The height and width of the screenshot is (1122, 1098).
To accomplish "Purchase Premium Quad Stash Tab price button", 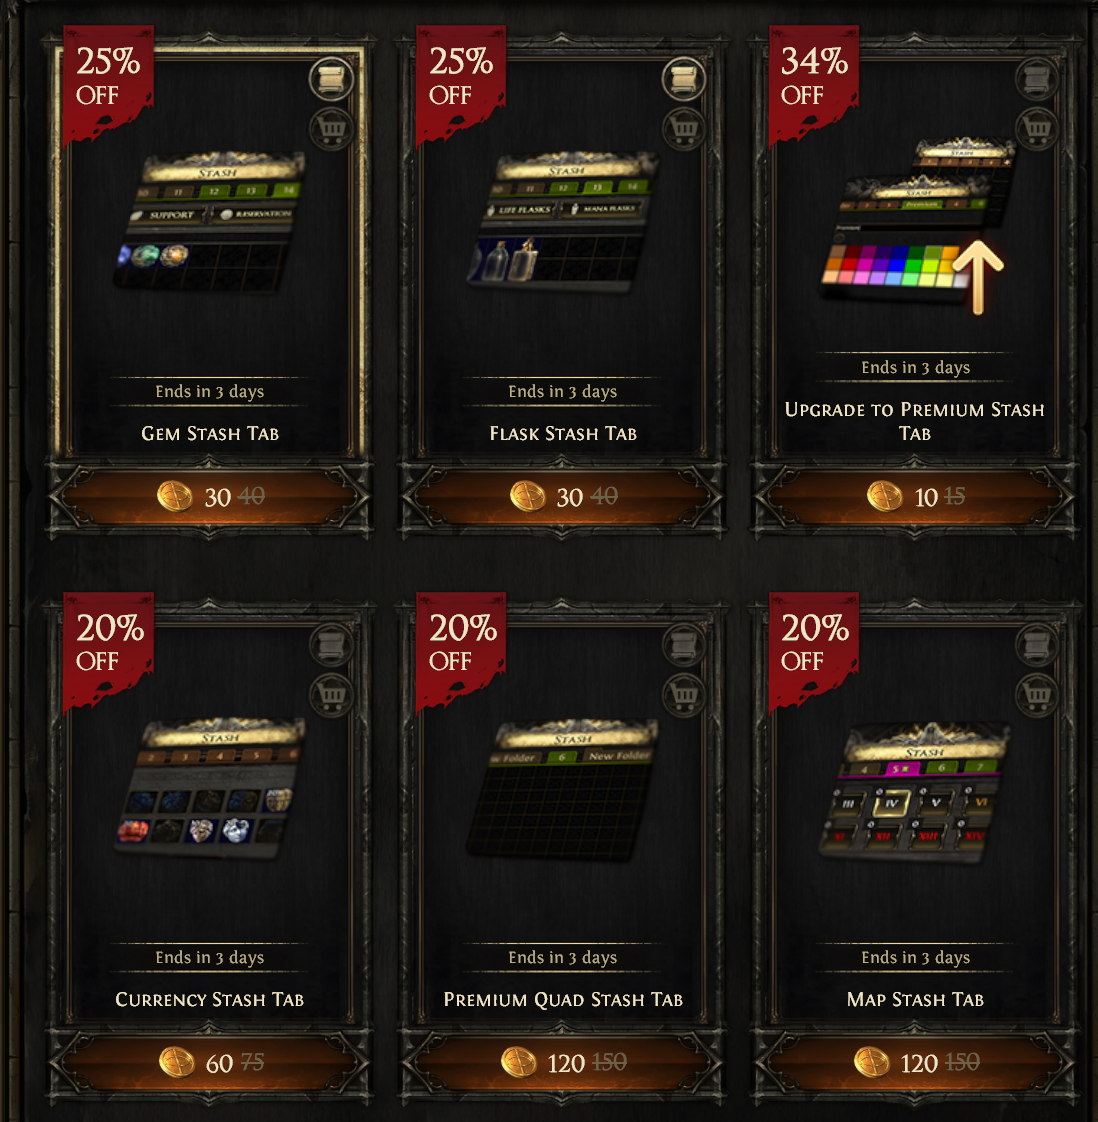I will (x=563, y=1063).
